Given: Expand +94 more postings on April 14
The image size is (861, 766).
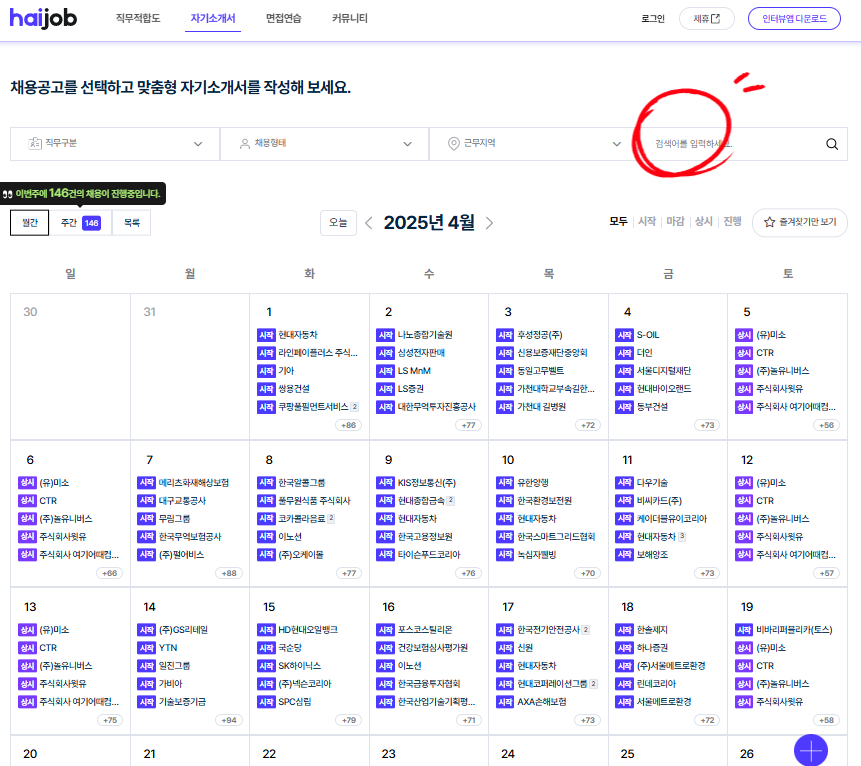Looking at the screenshot, I should pos(229,720).
